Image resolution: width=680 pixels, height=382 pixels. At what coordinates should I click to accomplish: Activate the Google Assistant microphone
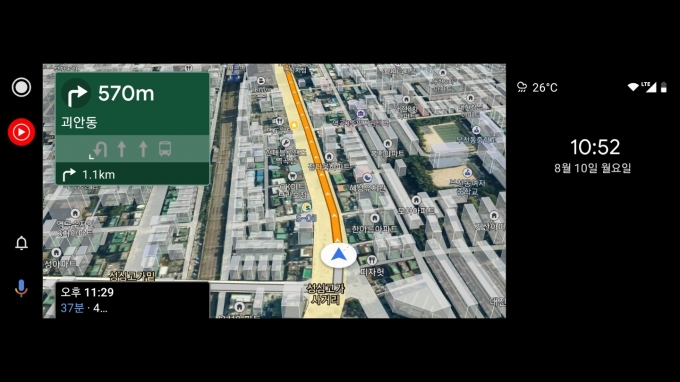(21, 288)
